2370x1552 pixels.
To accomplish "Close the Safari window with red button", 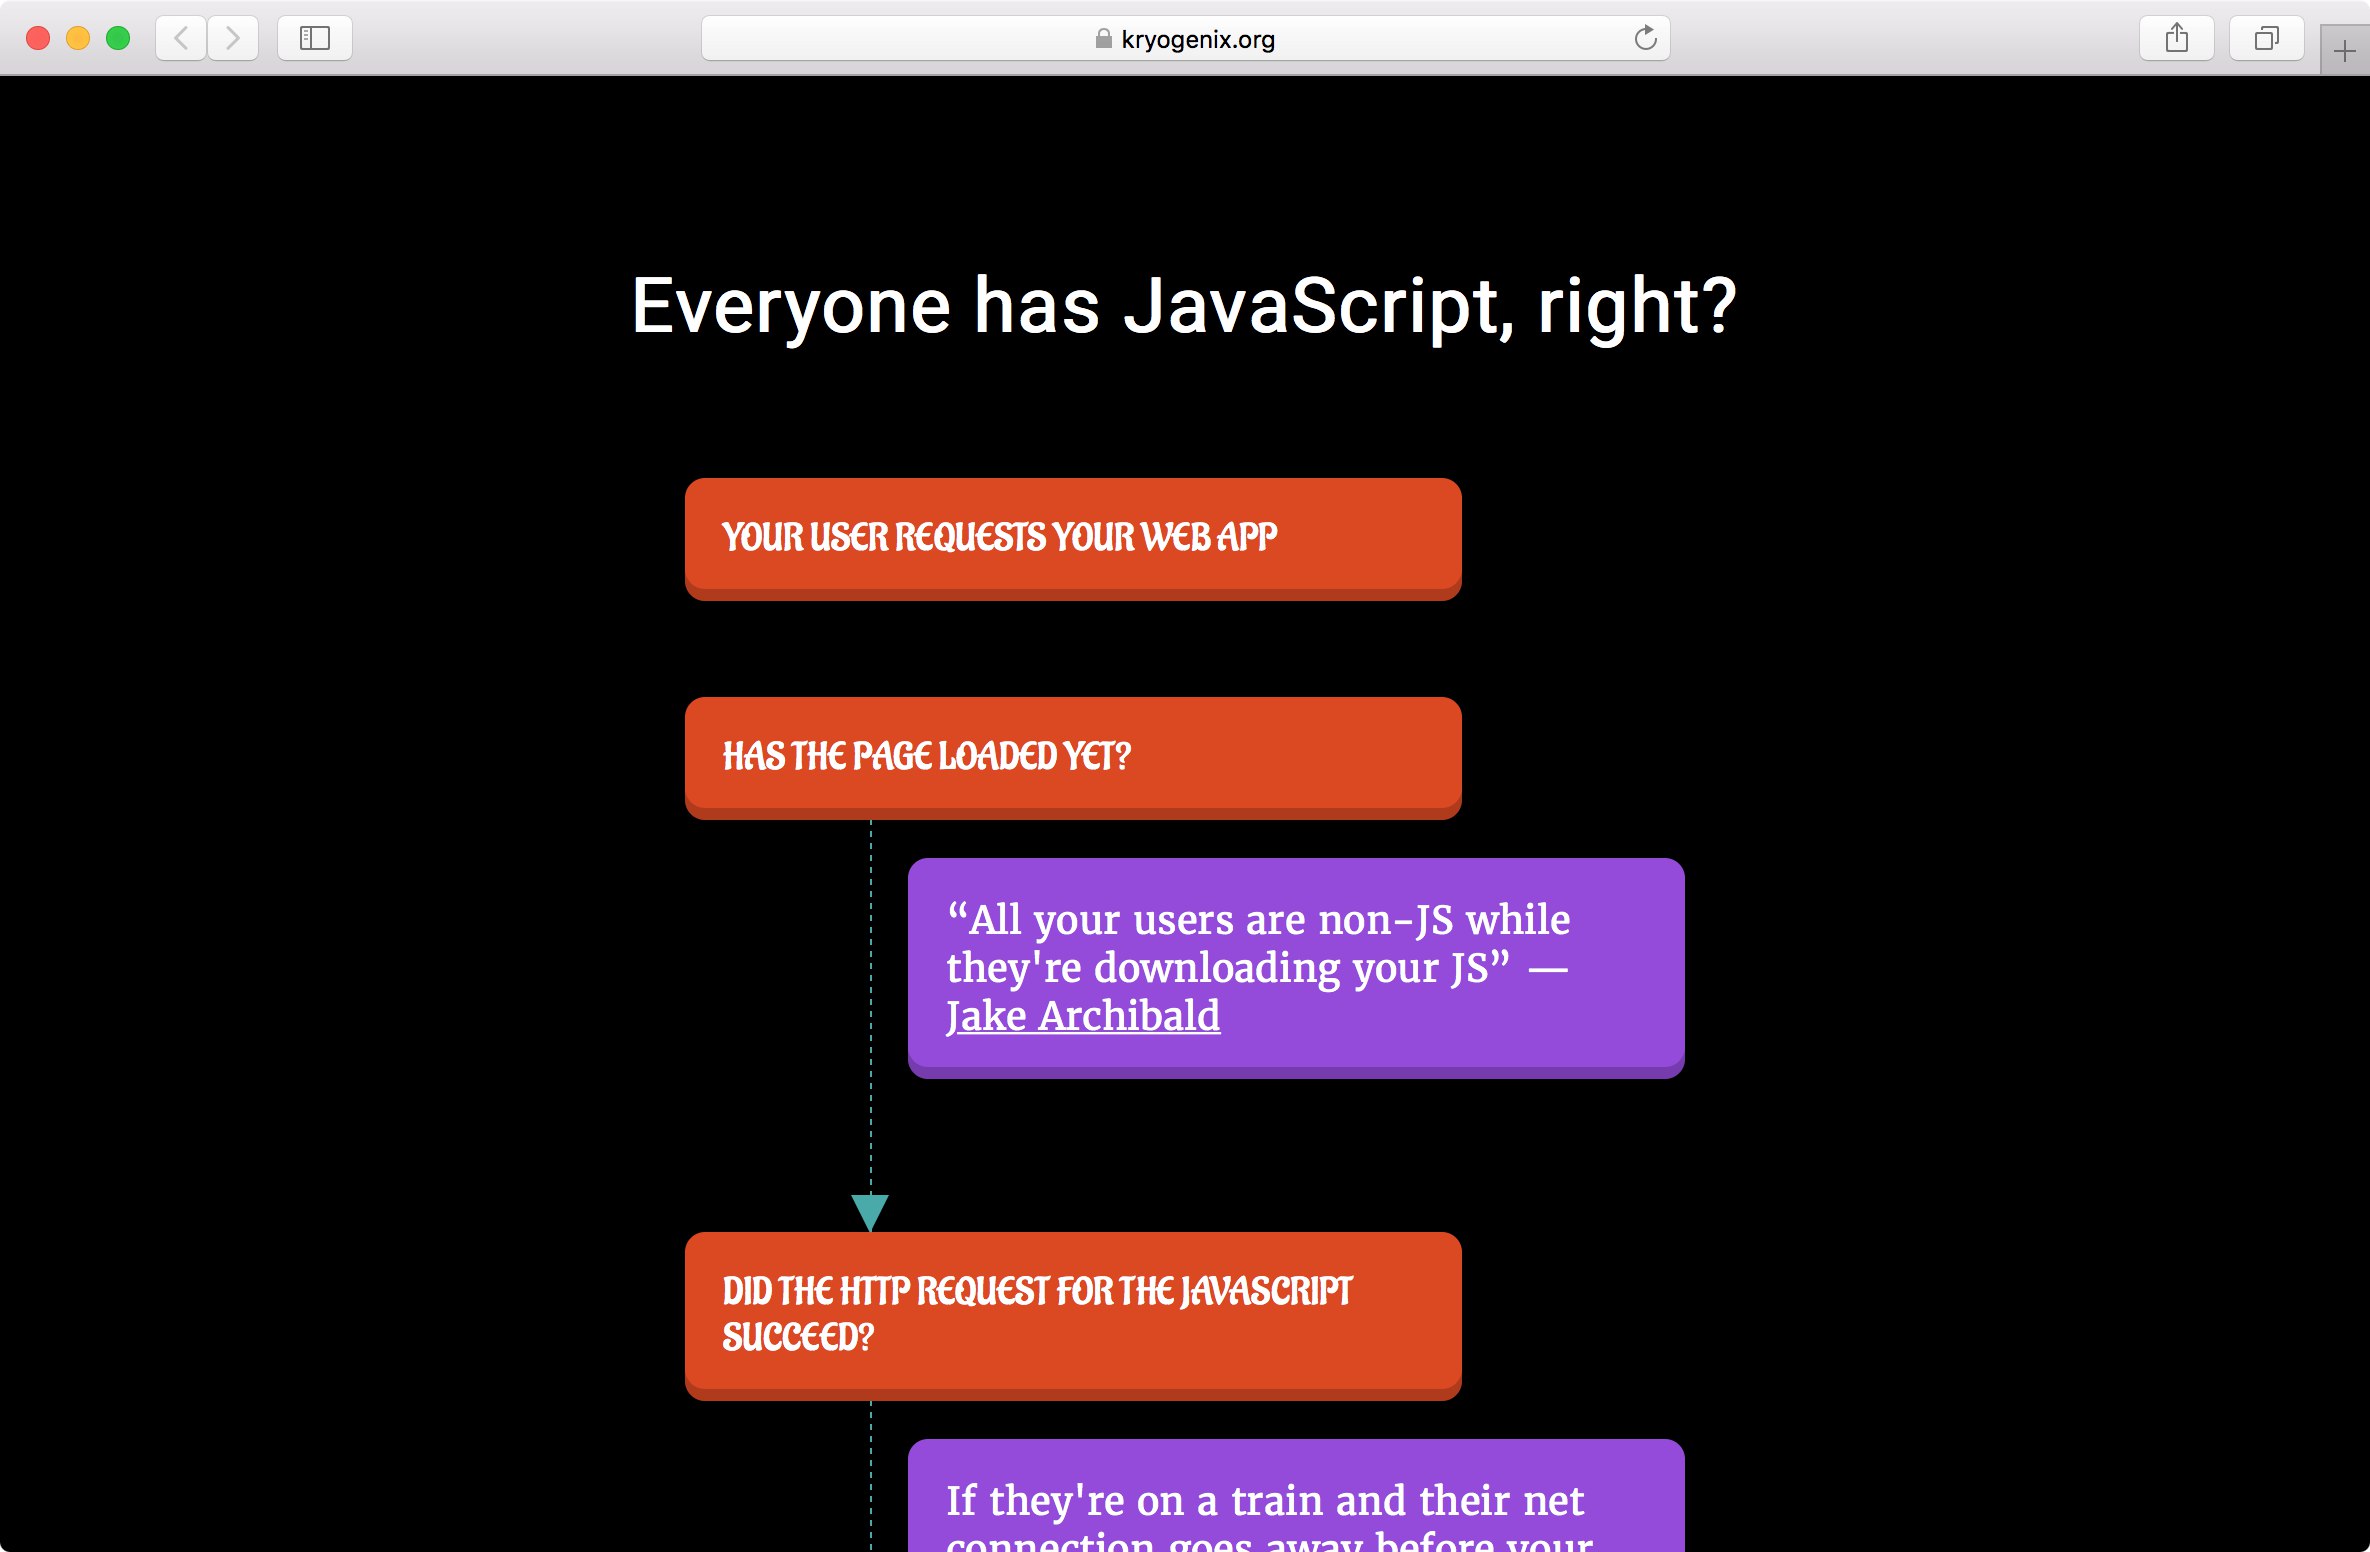I will (38, 38).
